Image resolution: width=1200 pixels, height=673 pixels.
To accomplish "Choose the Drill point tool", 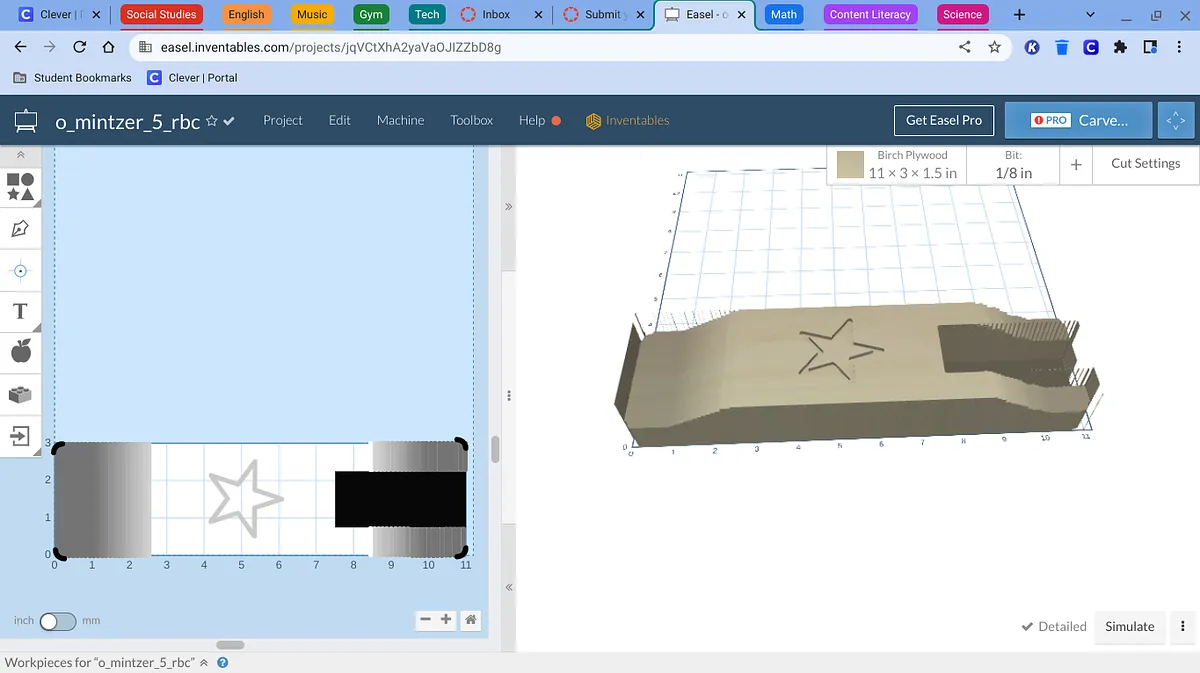I will pyautogui.click(x=20, y=271).
